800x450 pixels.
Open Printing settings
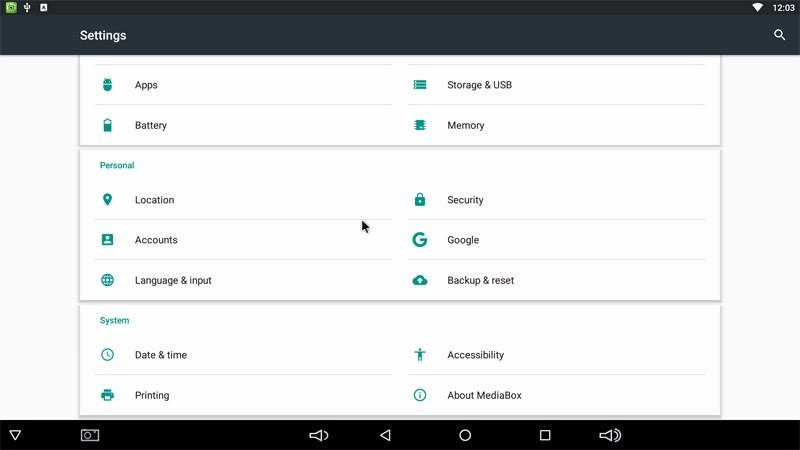152,395
